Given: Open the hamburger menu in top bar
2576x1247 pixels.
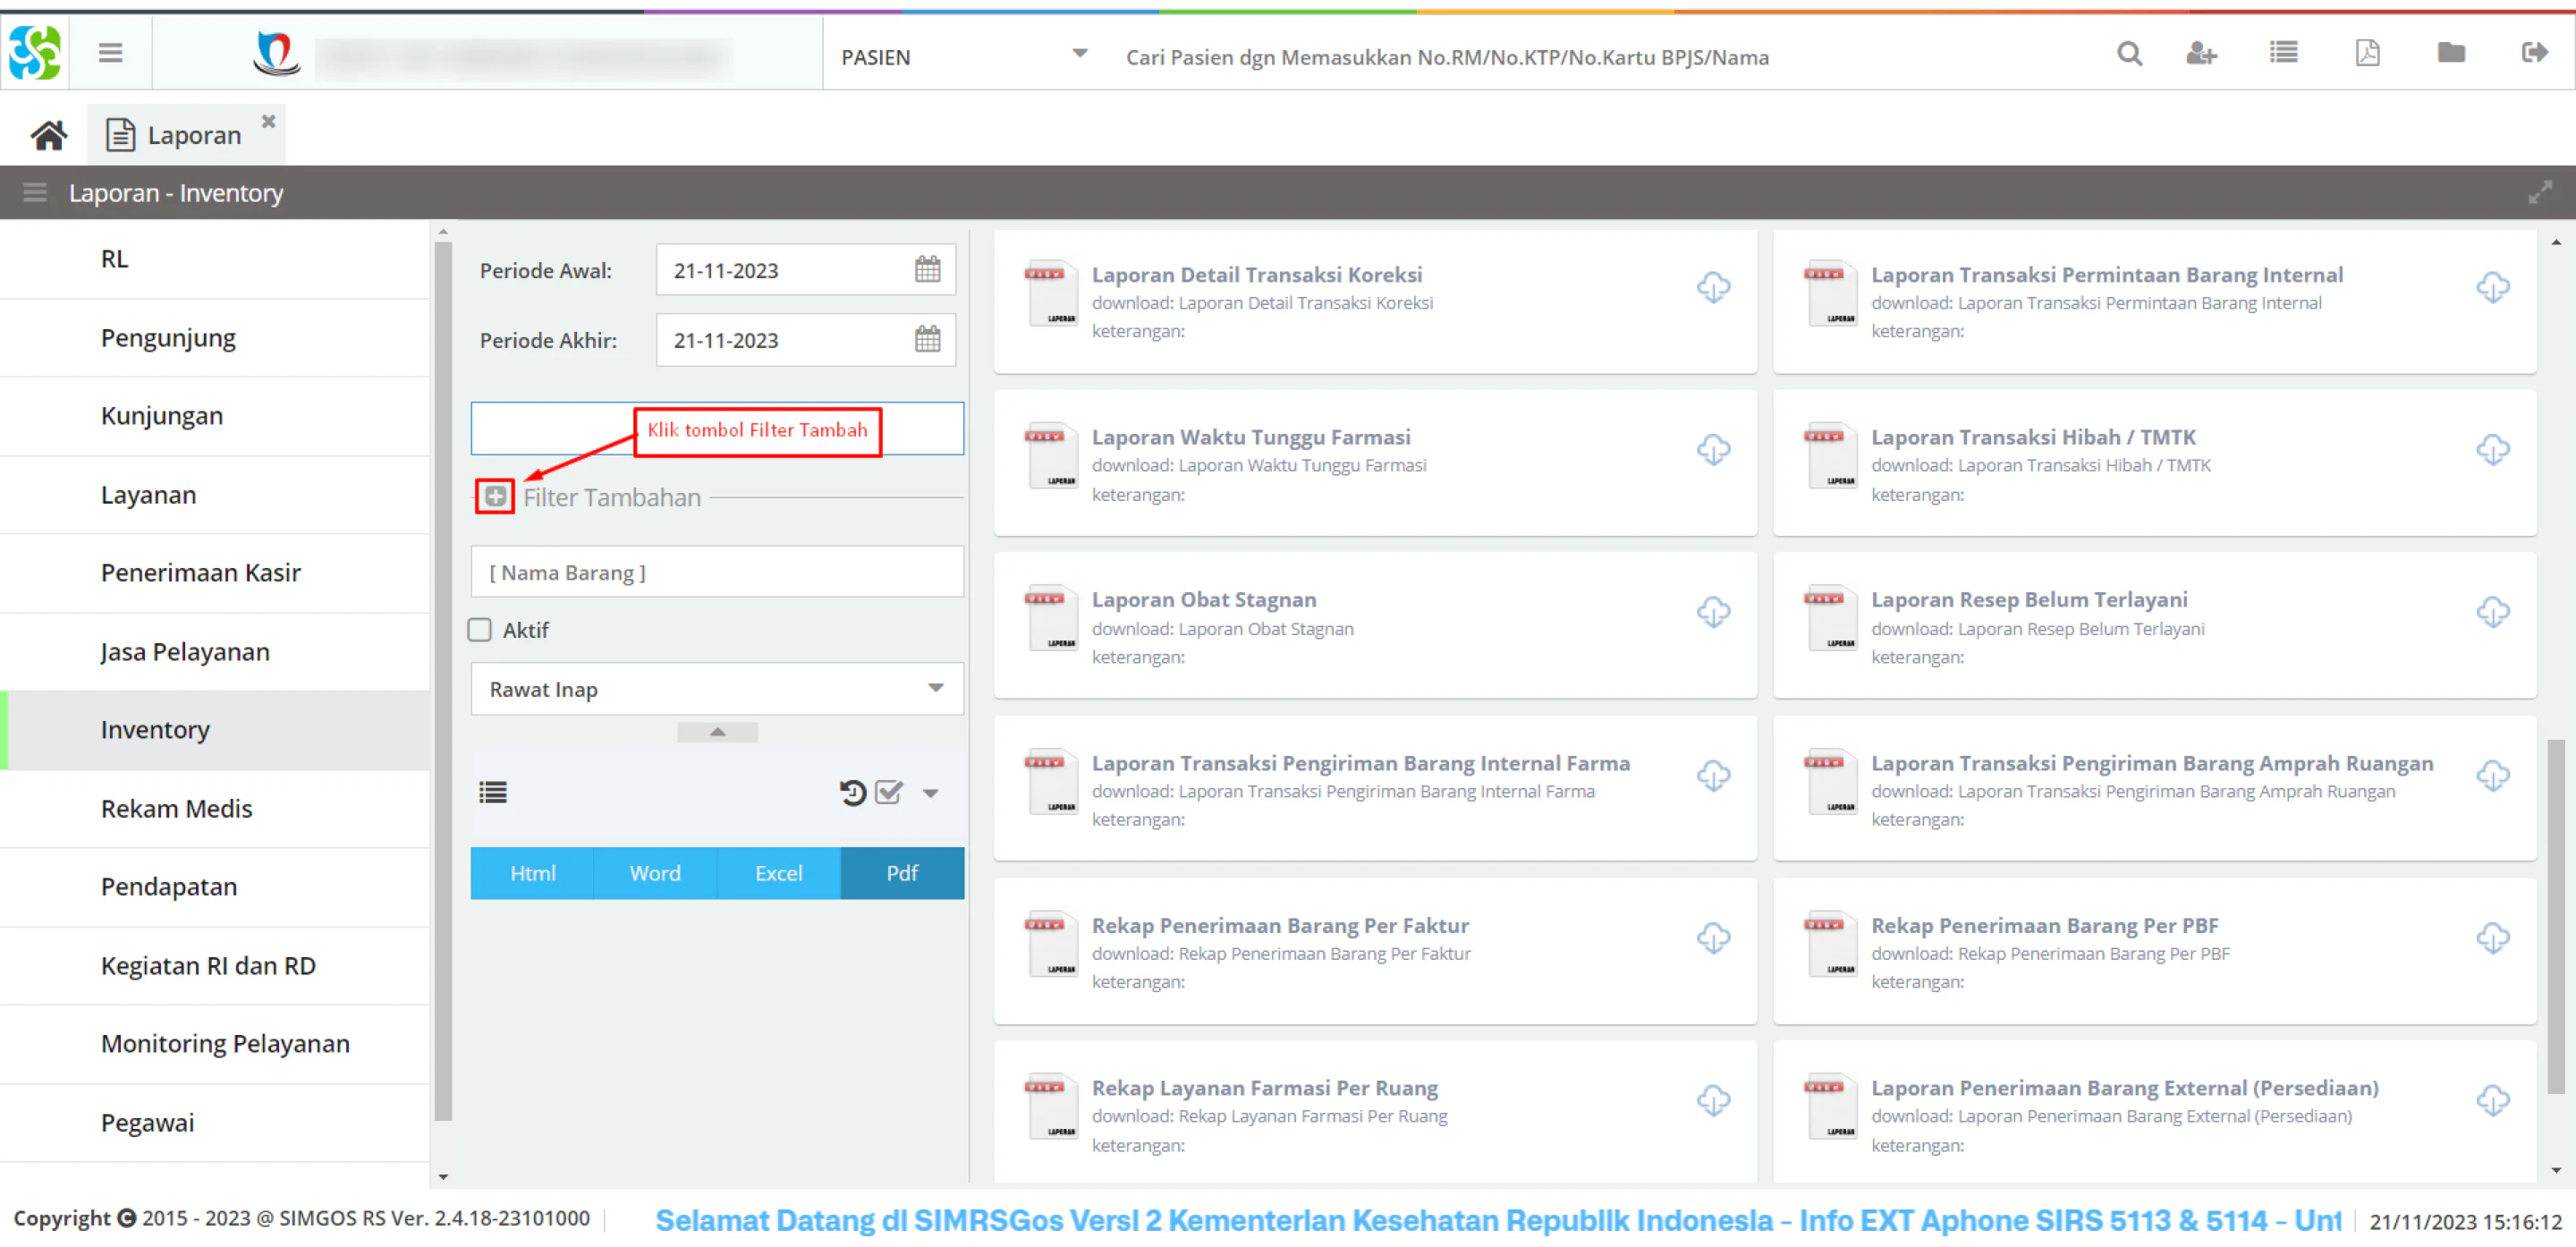Looking at the screenshot, I should coord(110,53).
